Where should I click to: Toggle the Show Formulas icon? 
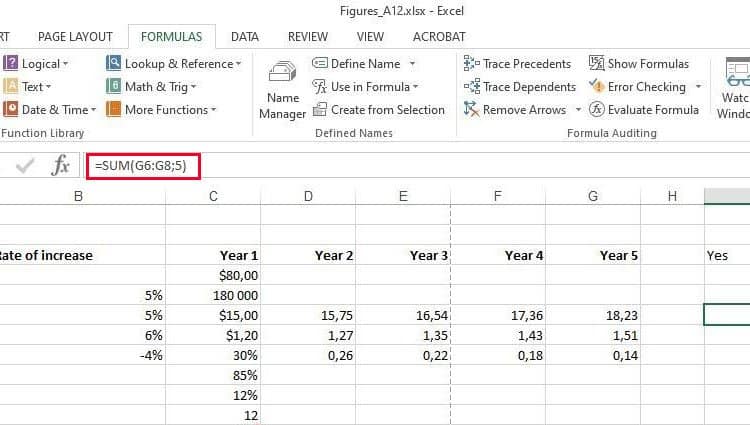[x=596, y=63]
